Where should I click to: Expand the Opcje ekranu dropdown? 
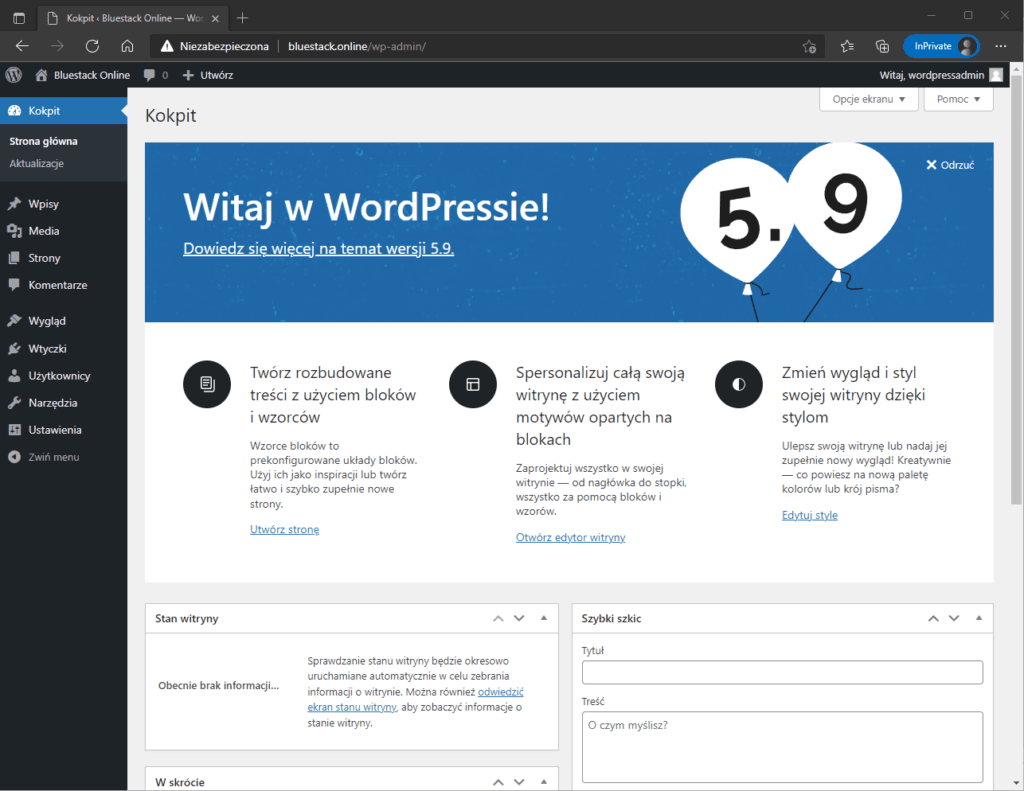869,99
